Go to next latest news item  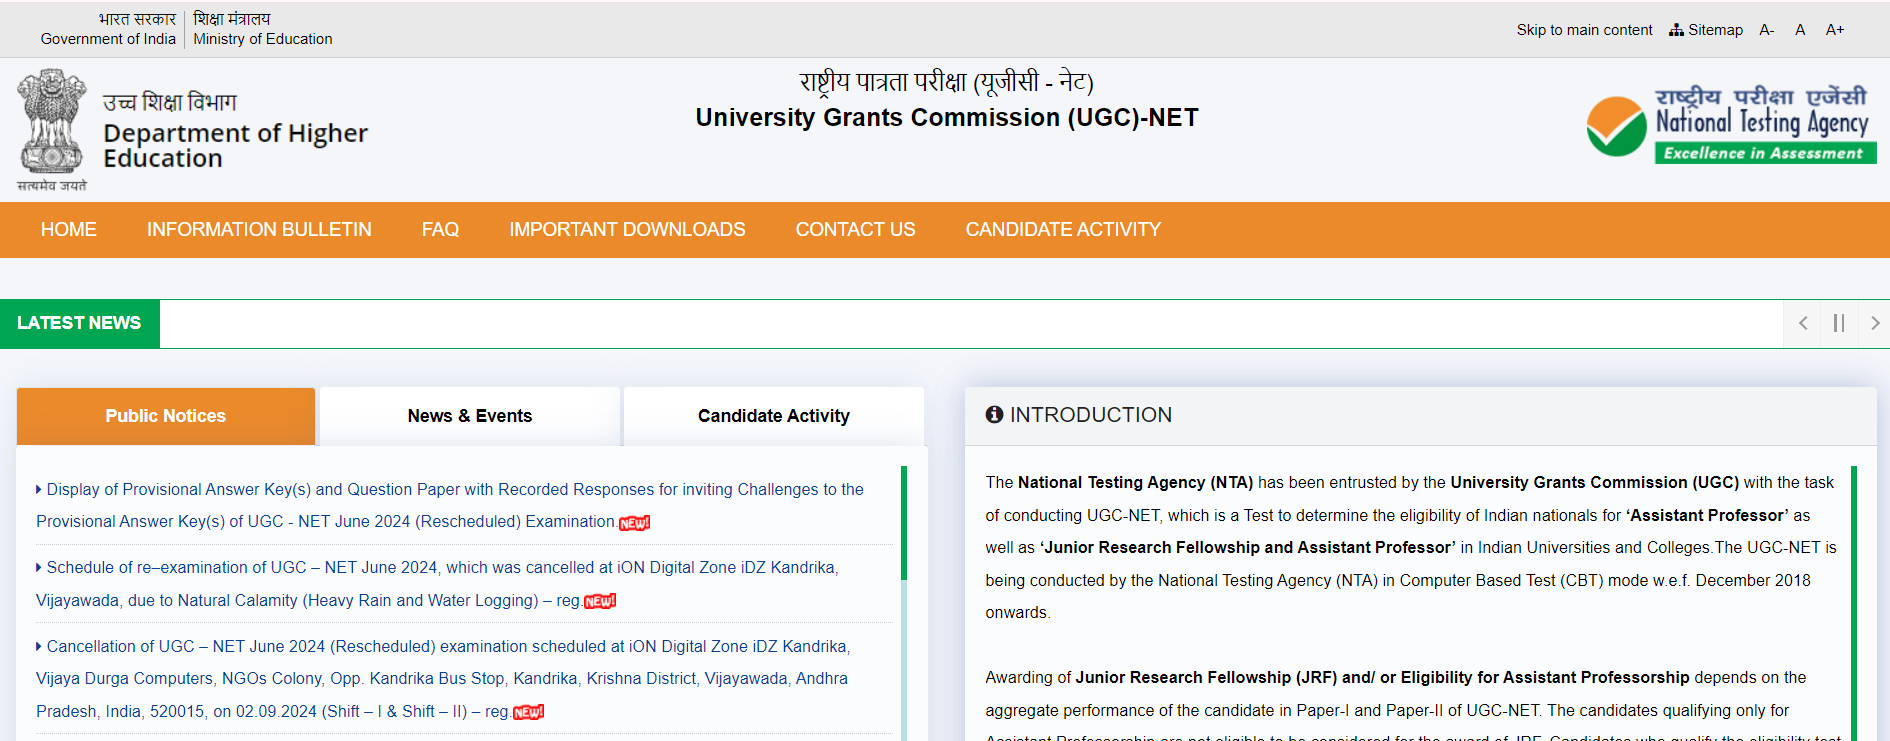coord(1874,323)
